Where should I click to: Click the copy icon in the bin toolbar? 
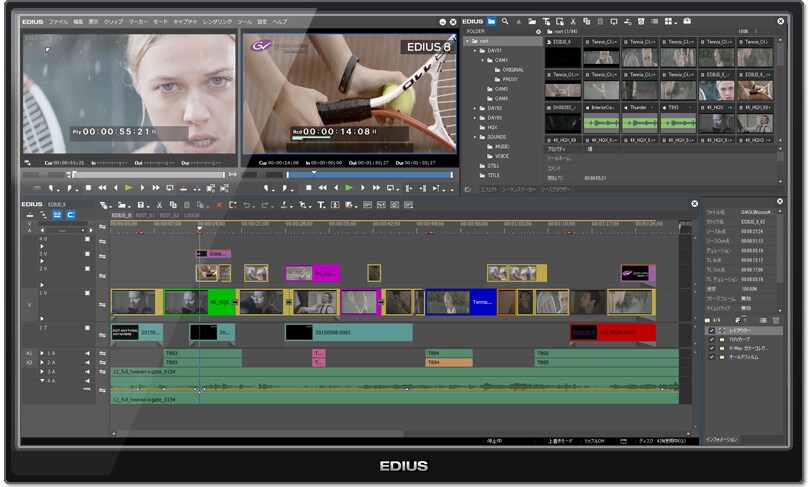[586, 21]
